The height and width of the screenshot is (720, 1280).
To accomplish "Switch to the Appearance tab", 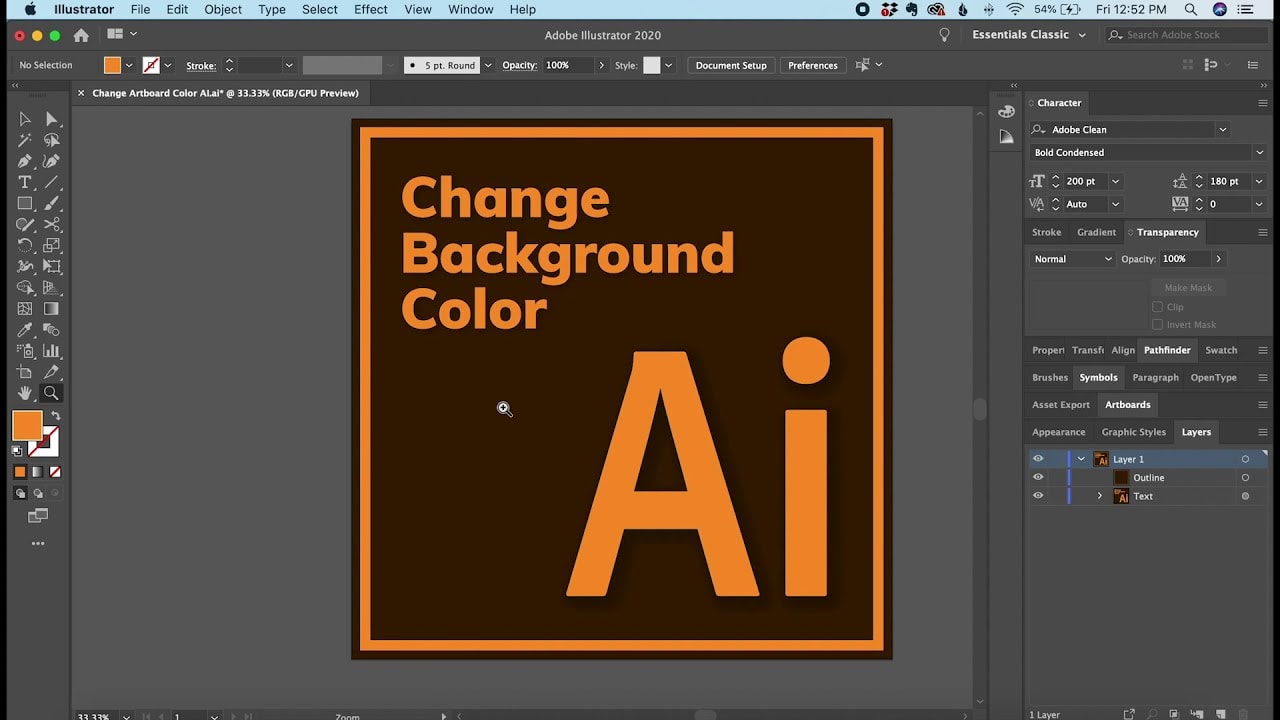I will click(x=1058, y=432).
